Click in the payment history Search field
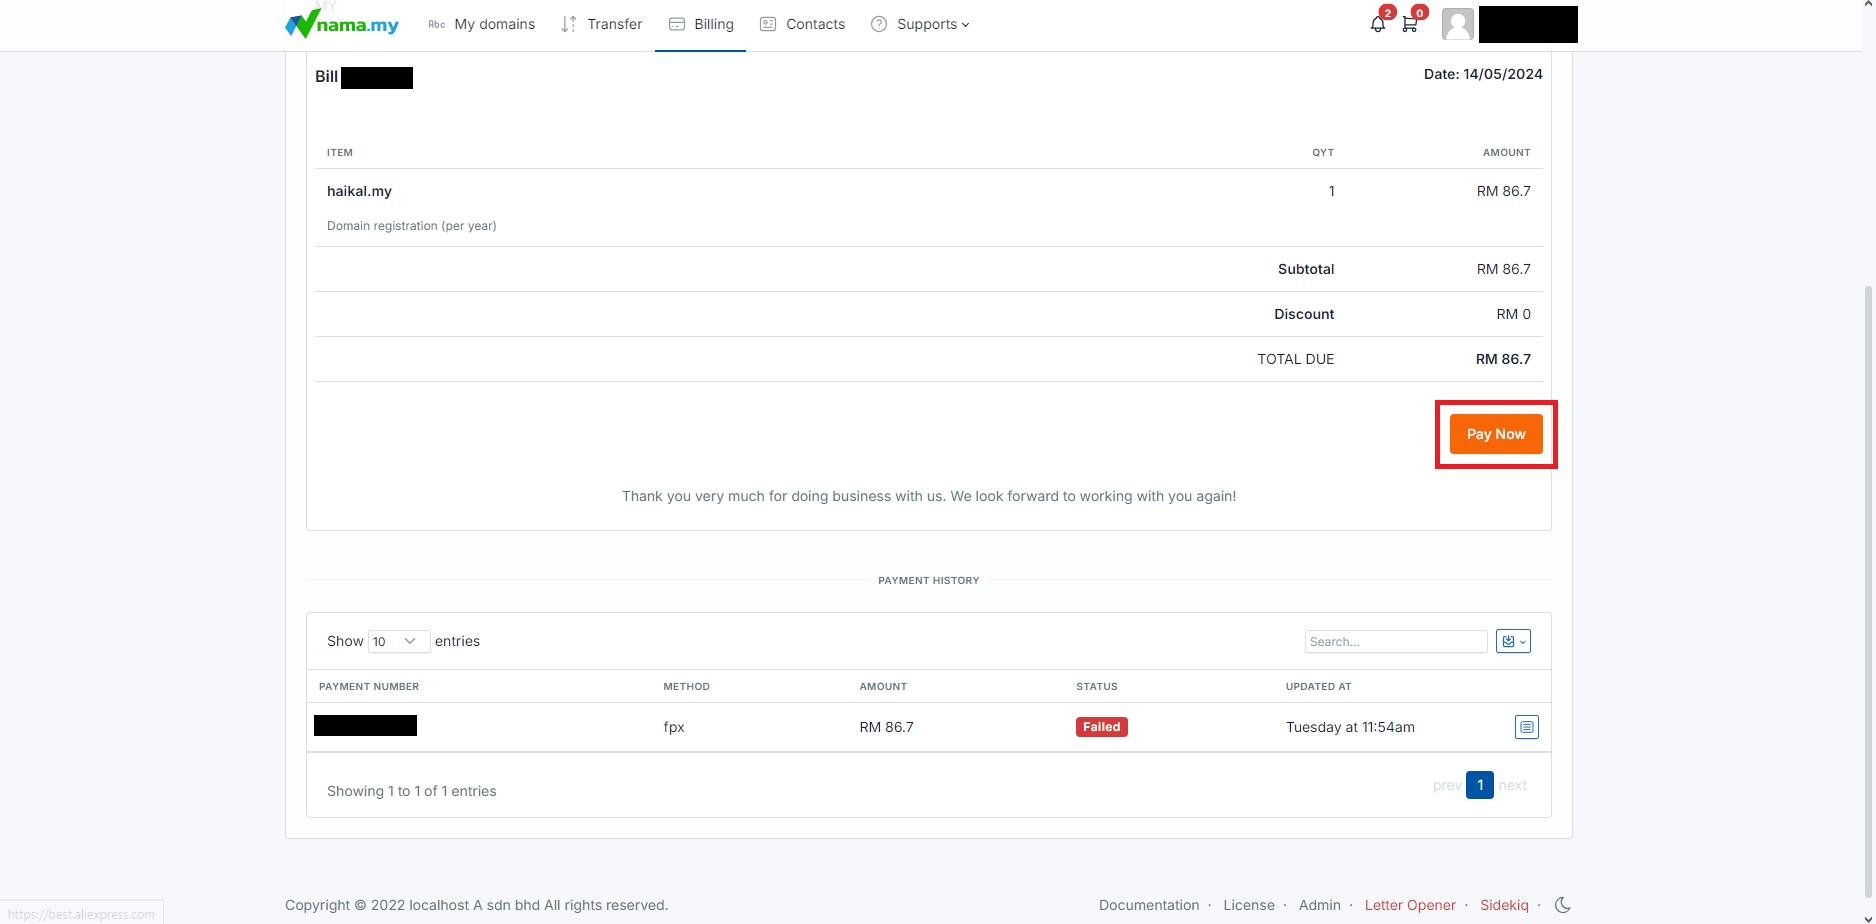The height and width of the screenshot is (924, 1876). point(1395,642)
